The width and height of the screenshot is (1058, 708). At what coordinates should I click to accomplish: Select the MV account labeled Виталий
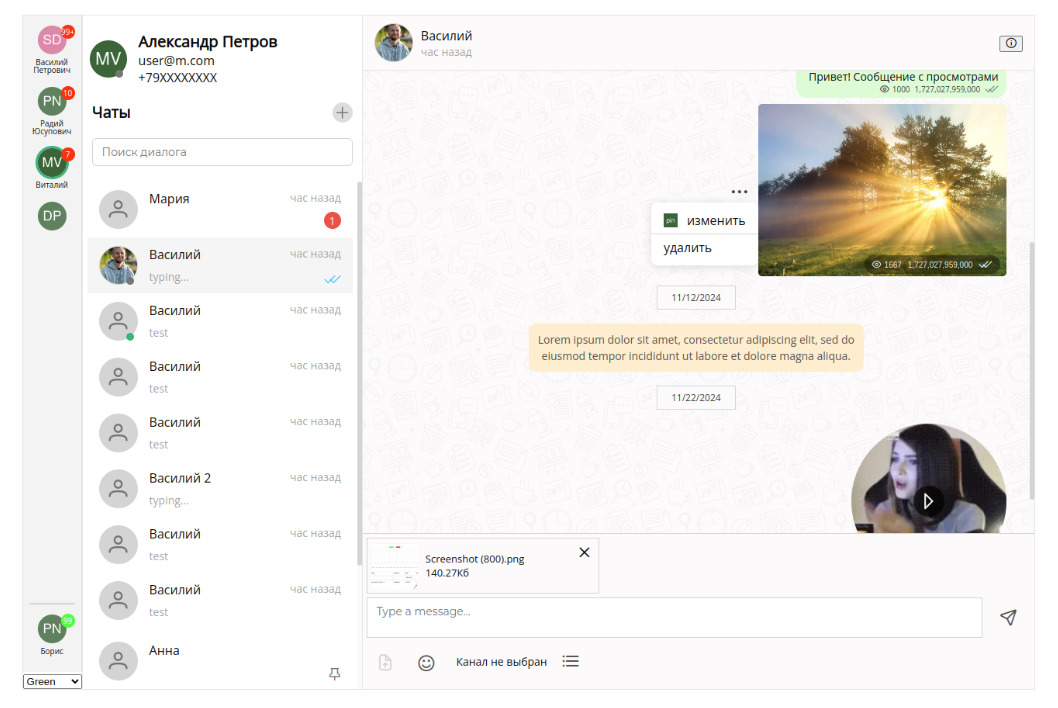coord(52,162)
